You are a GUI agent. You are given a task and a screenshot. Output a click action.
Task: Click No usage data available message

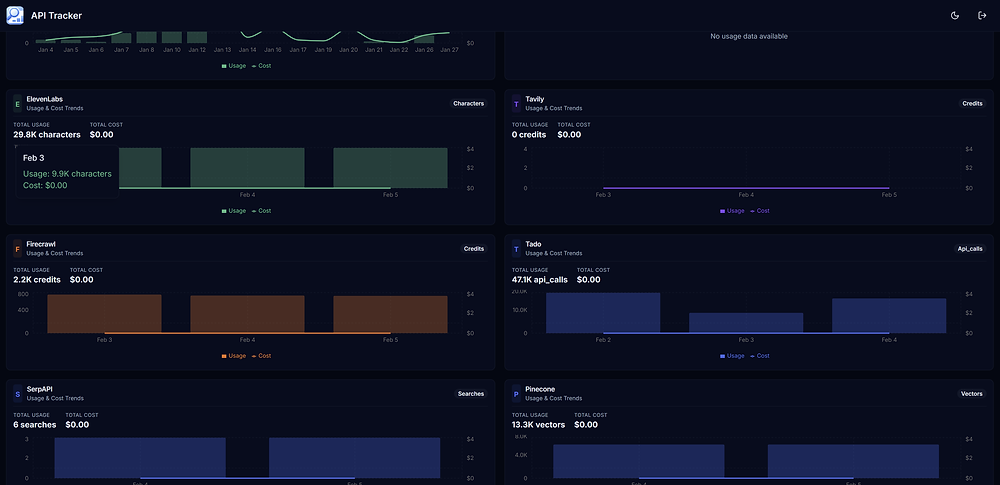[749, 36]
